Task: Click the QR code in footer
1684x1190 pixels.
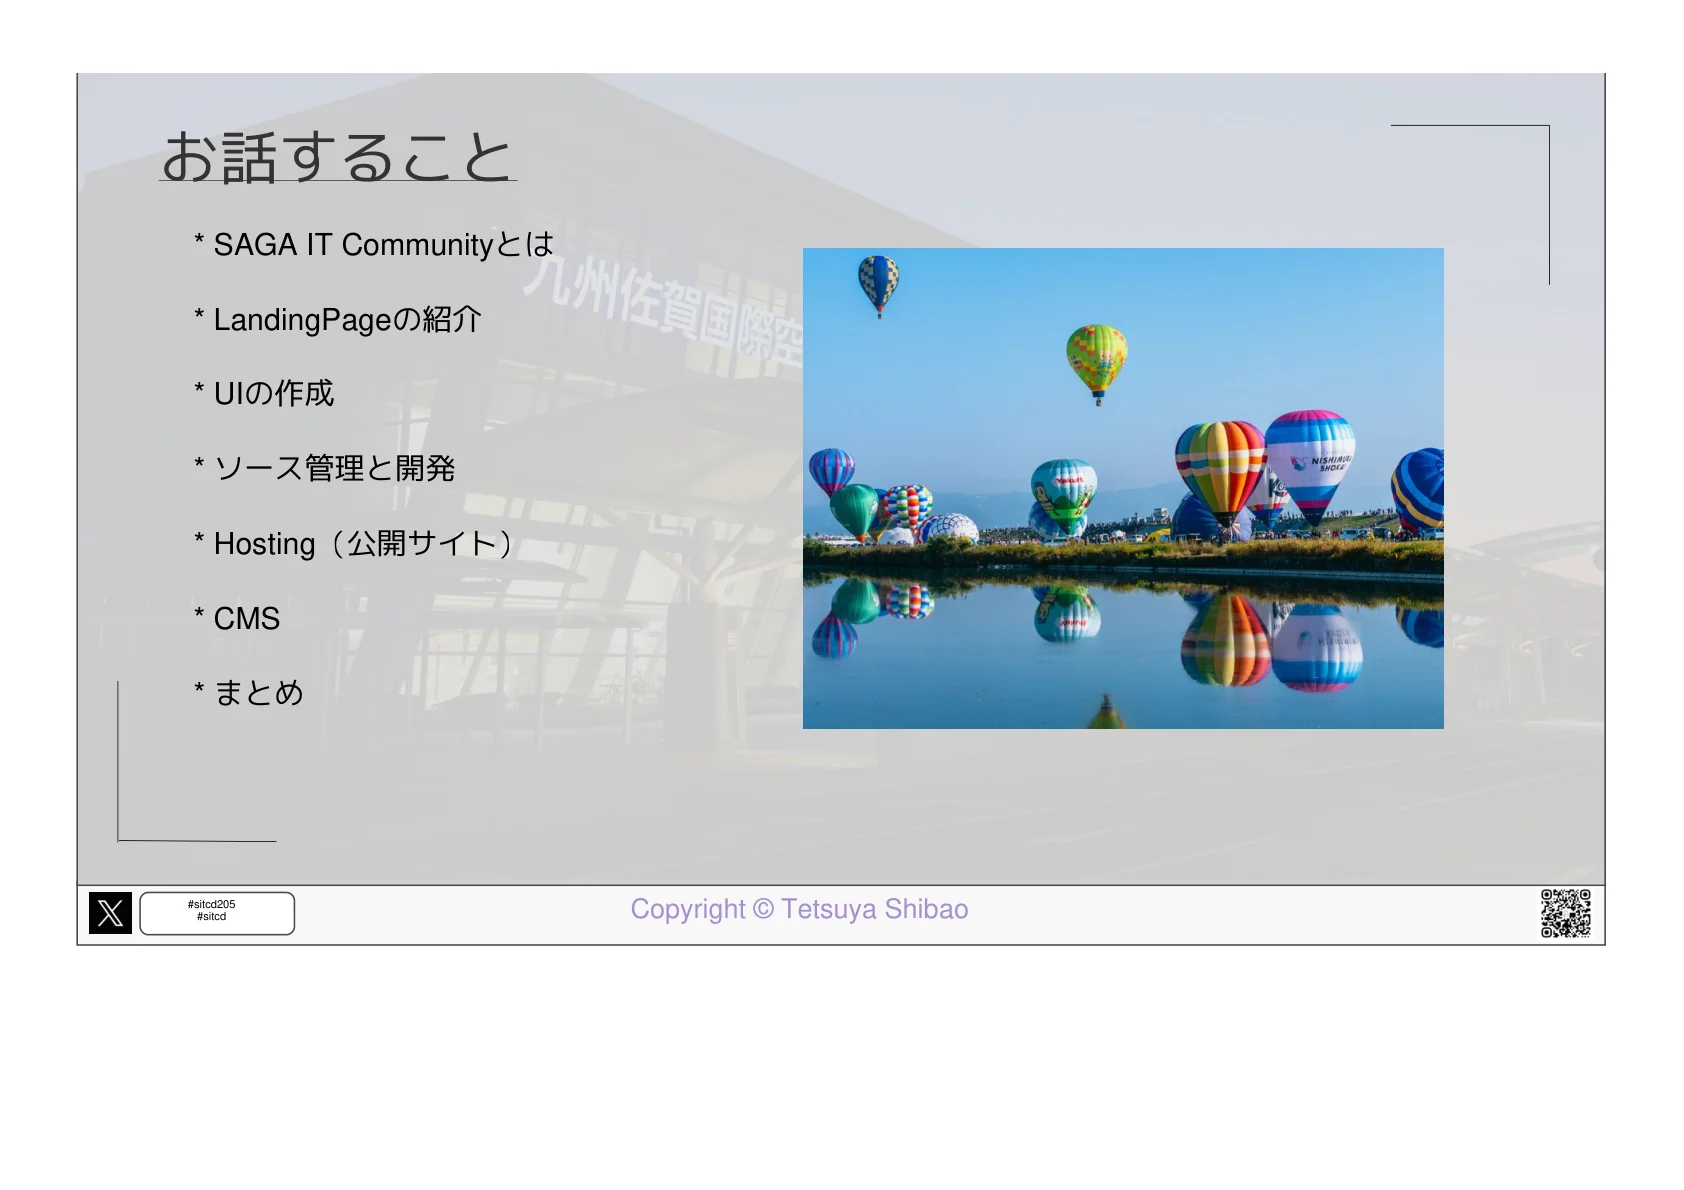Action: [x=1565, y=913]
